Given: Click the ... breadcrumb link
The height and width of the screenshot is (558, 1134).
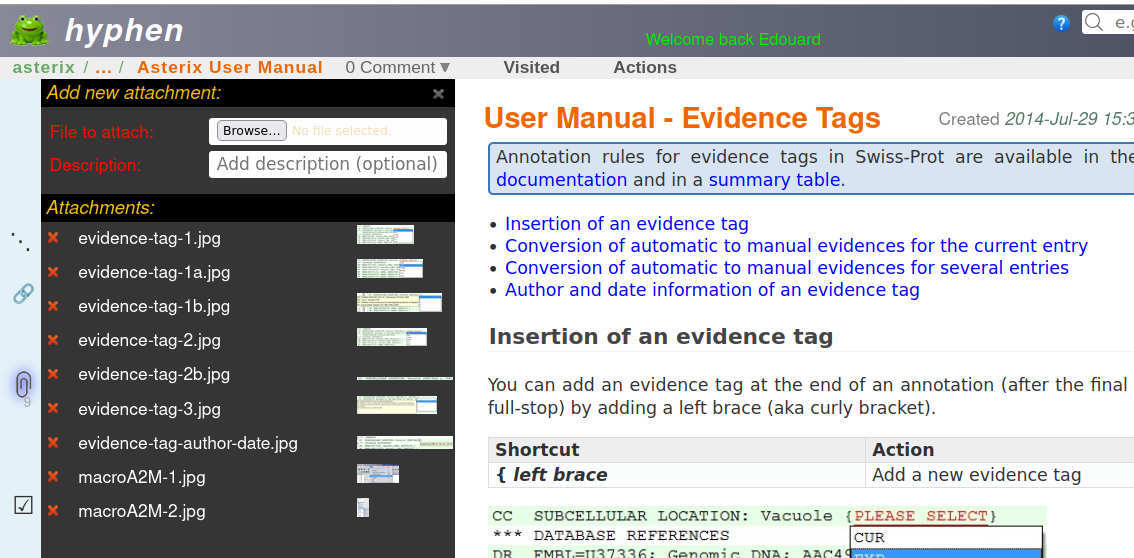Looking at the screenshot, I should click(x=103, y=67).
